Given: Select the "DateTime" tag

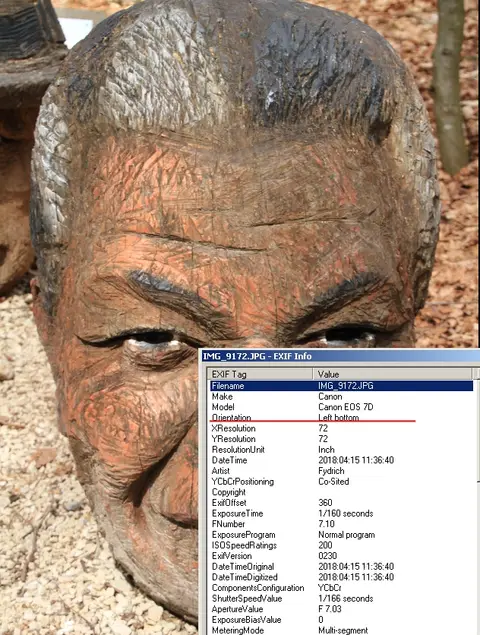Looking at the screenshot, I should [229, 460].
